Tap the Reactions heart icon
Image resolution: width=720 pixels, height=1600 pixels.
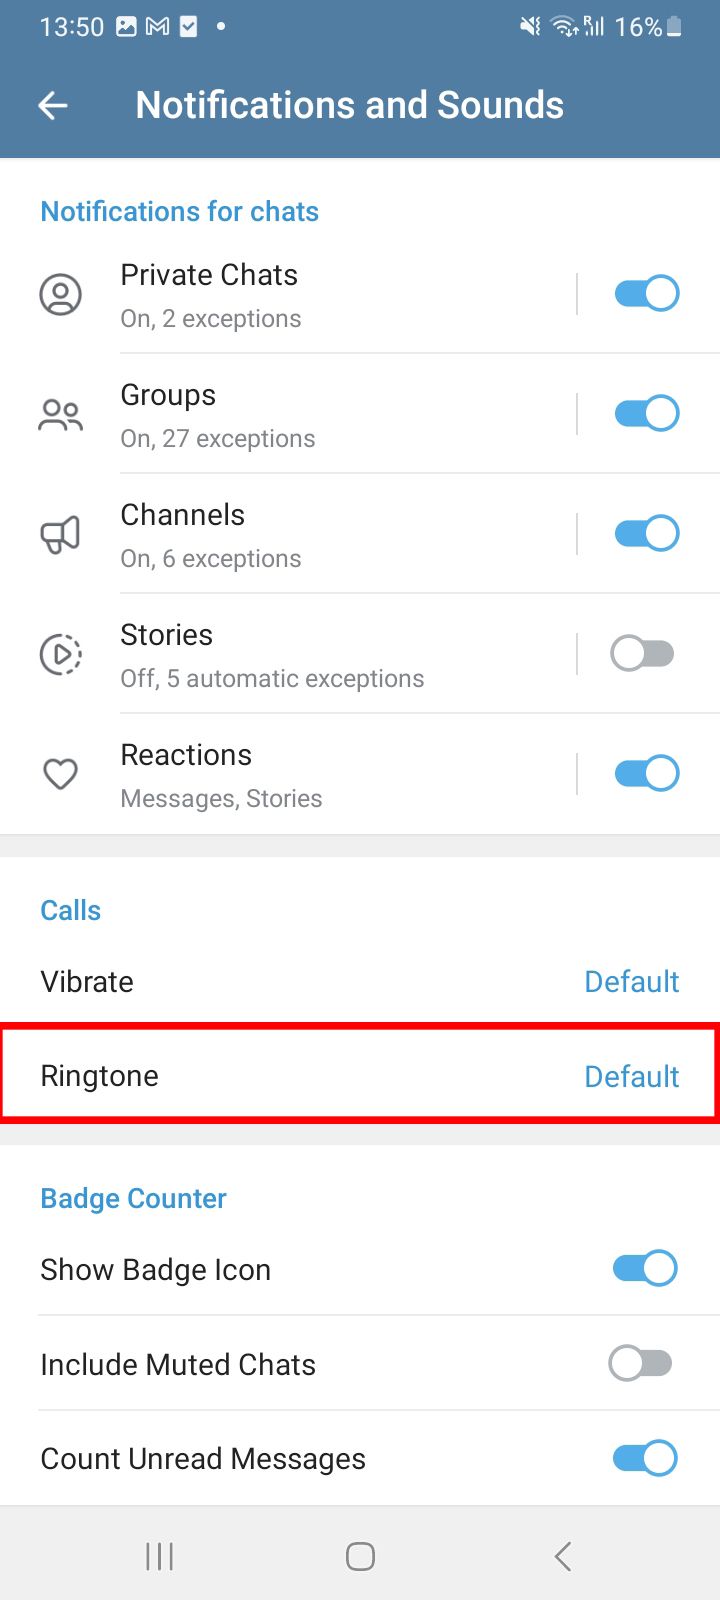(x=61, y=773)
